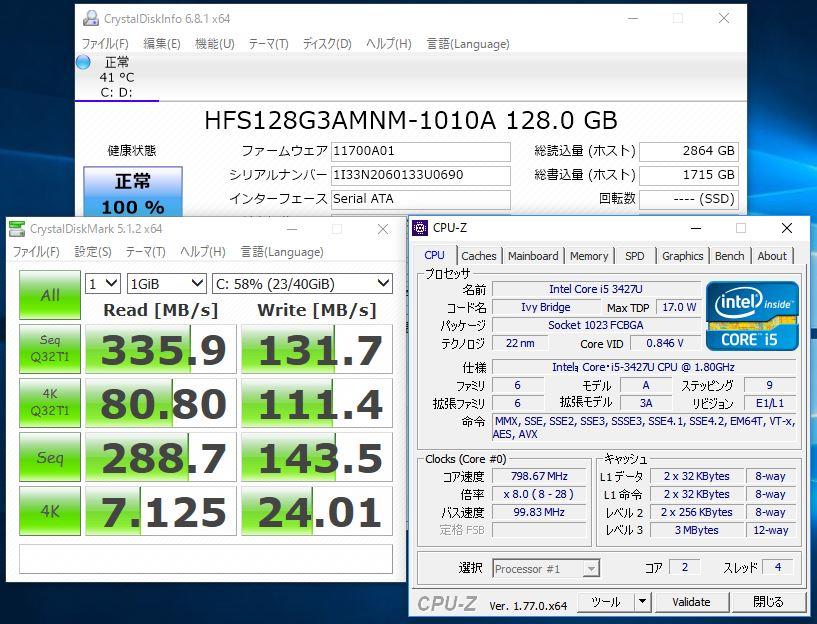
Task: Open the test size dropdown showing 1GiB
Action: point(167,284)
